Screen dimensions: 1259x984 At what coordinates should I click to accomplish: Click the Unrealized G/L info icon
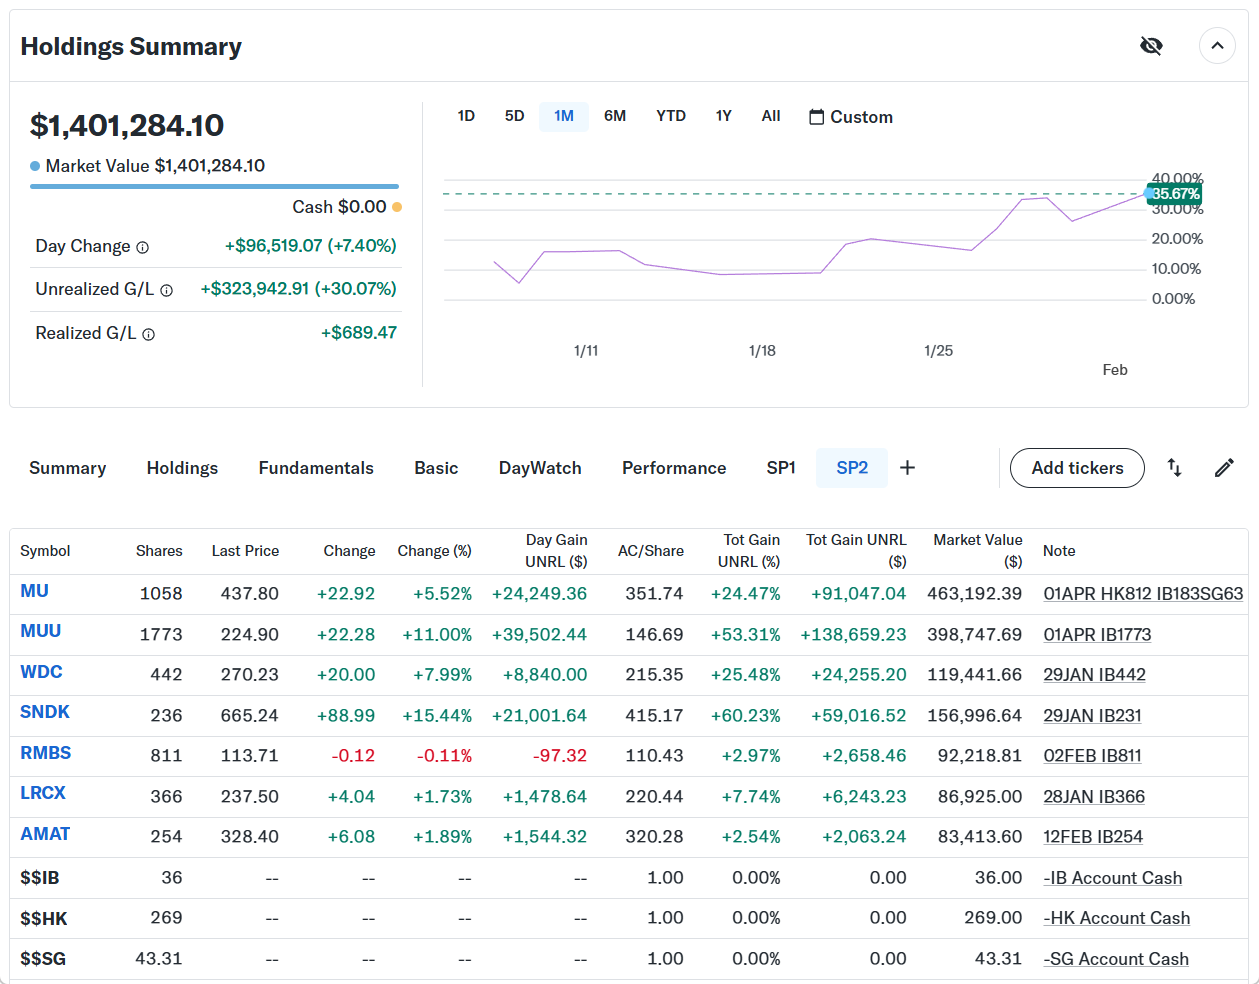tap(167, 290)
